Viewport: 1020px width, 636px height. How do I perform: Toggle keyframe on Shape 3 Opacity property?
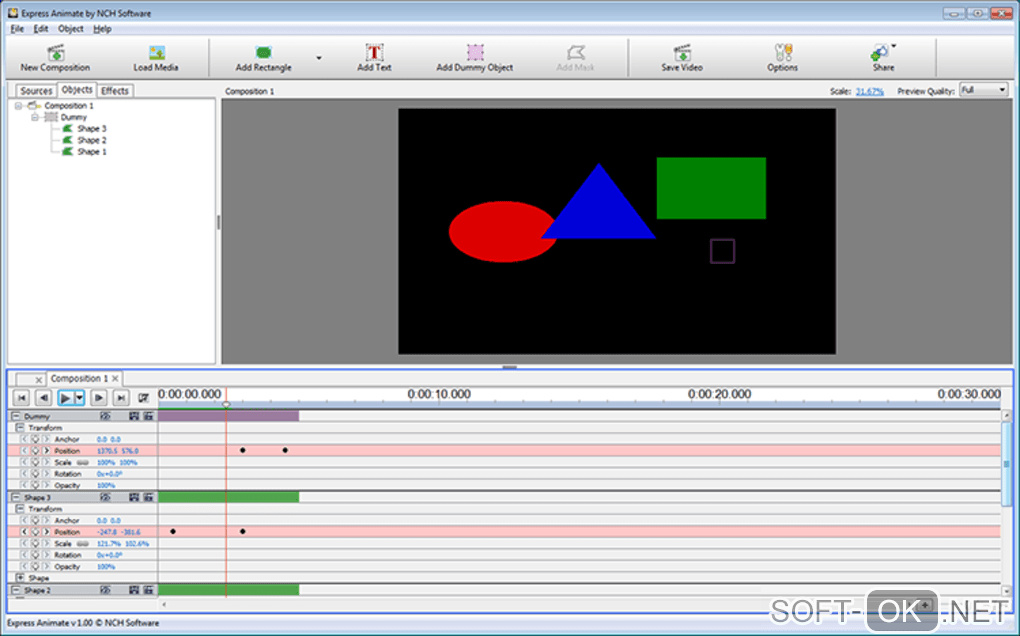tap(35, 567)
